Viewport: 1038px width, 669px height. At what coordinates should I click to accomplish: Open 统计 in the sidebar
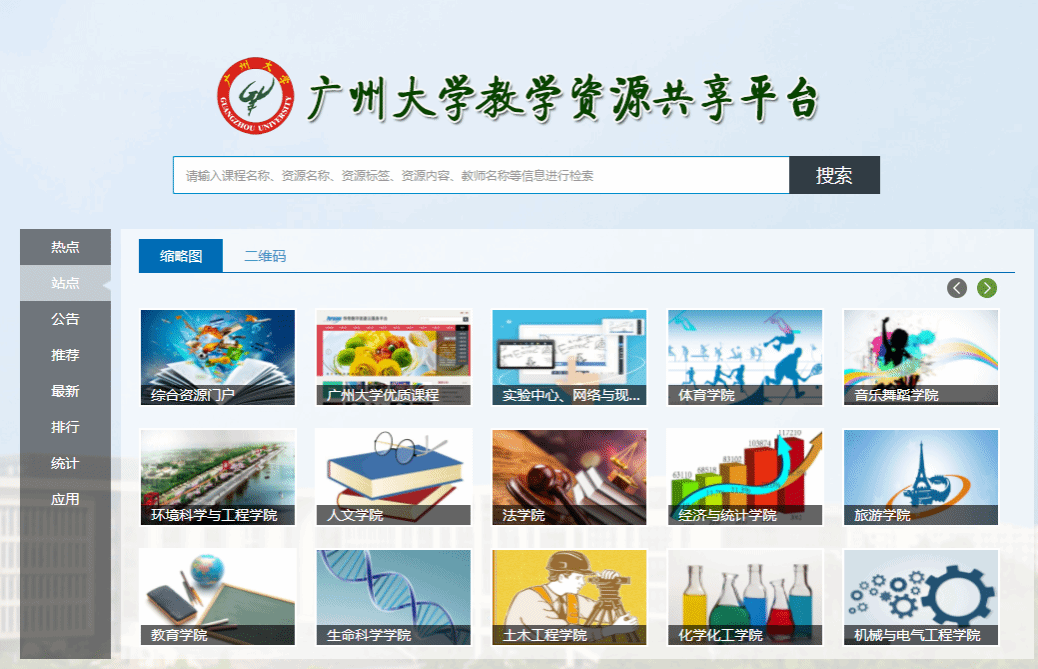[65, 463]
